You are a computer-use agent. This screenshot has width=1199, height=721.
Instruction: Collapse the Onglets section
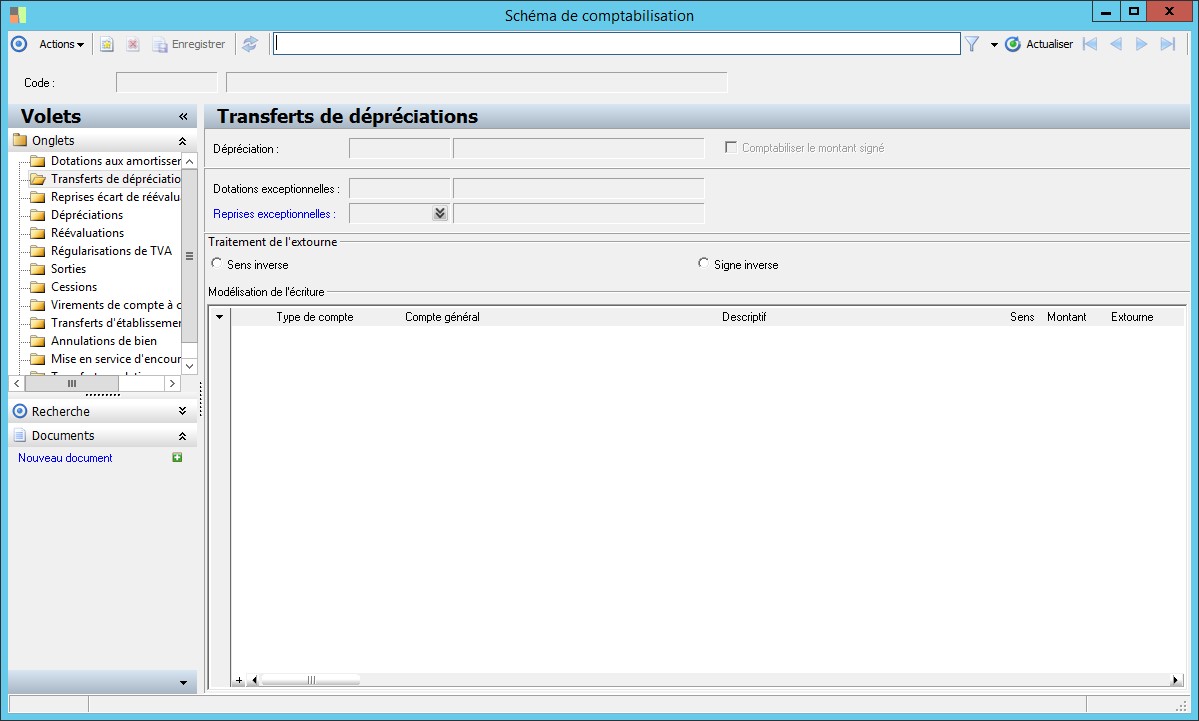tap(183, 141)
